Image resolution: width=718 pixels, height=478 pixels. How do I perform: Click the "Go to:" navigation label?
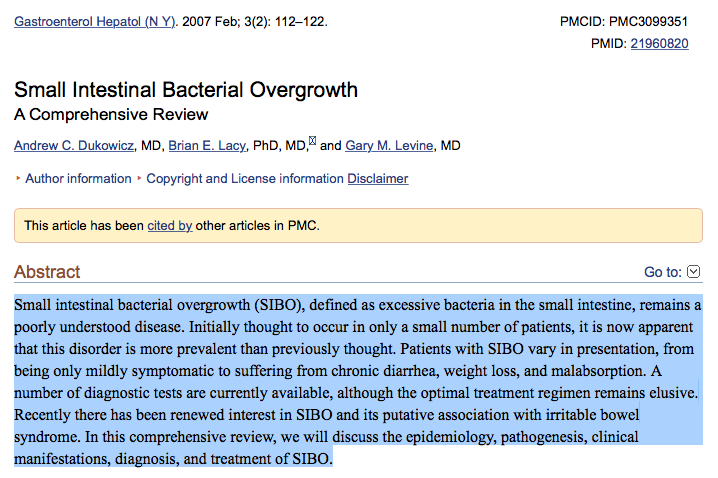(x=663, y=272)
